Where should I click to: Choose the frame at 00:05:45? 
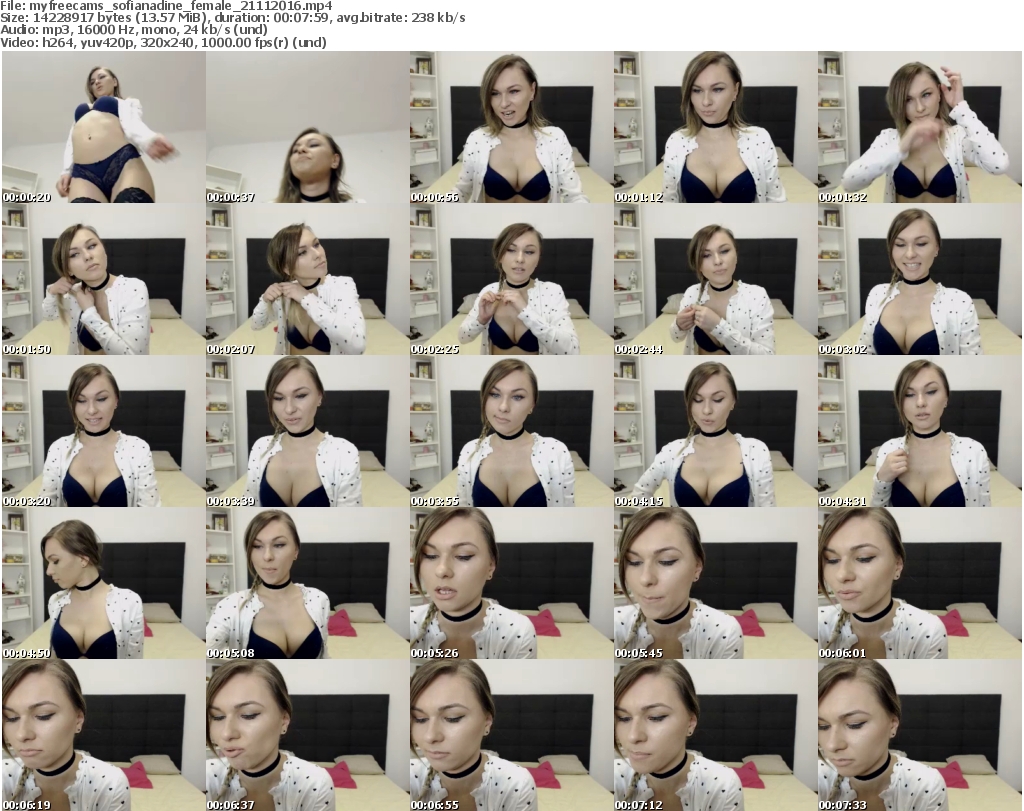715,583
